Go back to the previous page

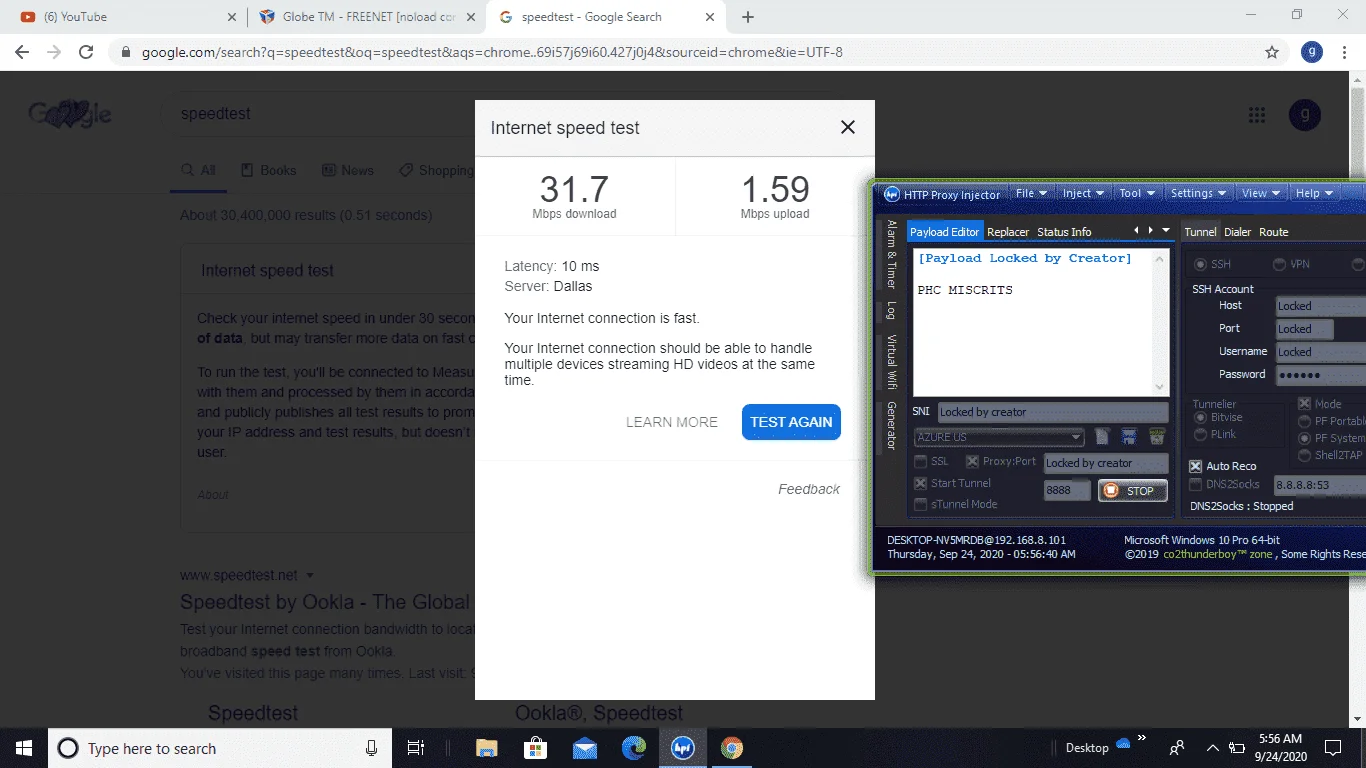[x=22, y=52]
